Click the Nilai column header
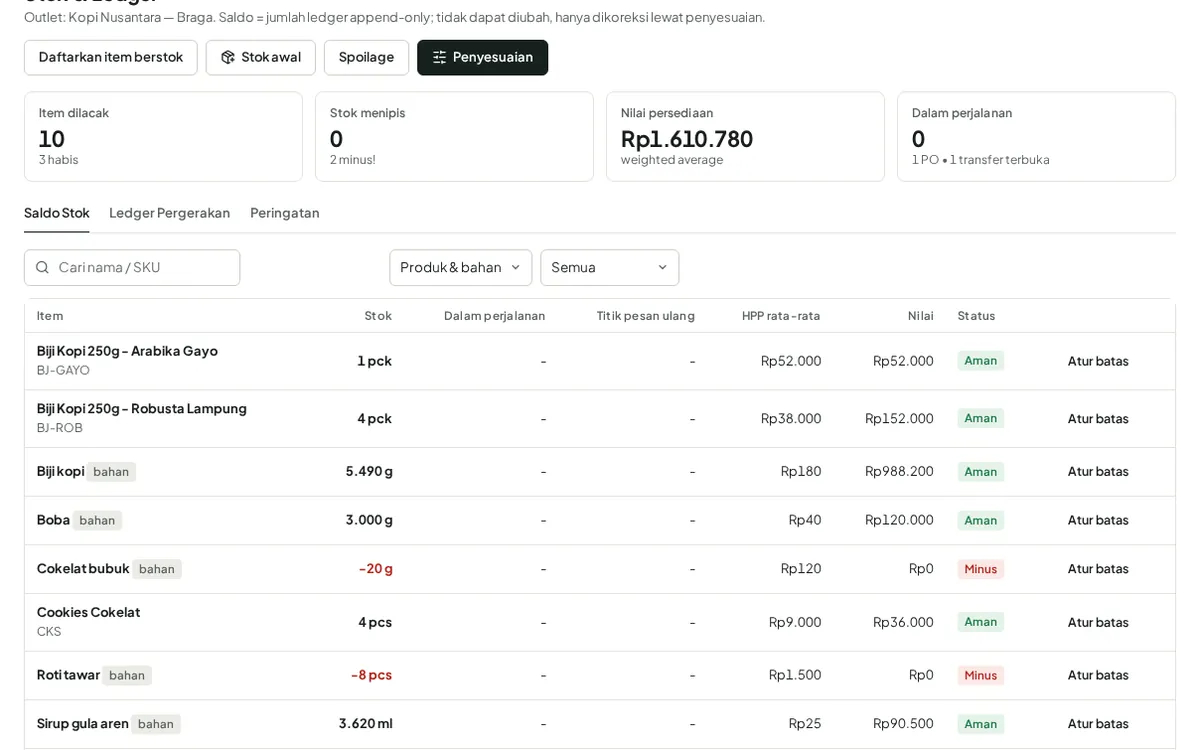Image resolution: width=1200 pixels, height=750 pixels. [x=921, y=316]
